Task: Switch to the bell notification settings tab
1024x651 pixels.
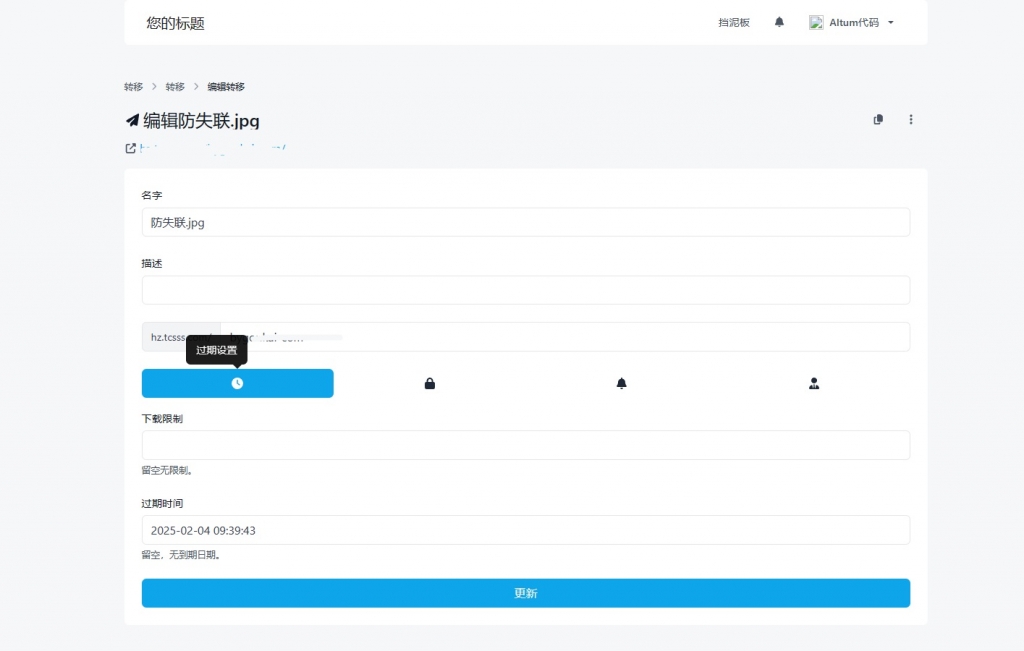Action: [622, 383]
